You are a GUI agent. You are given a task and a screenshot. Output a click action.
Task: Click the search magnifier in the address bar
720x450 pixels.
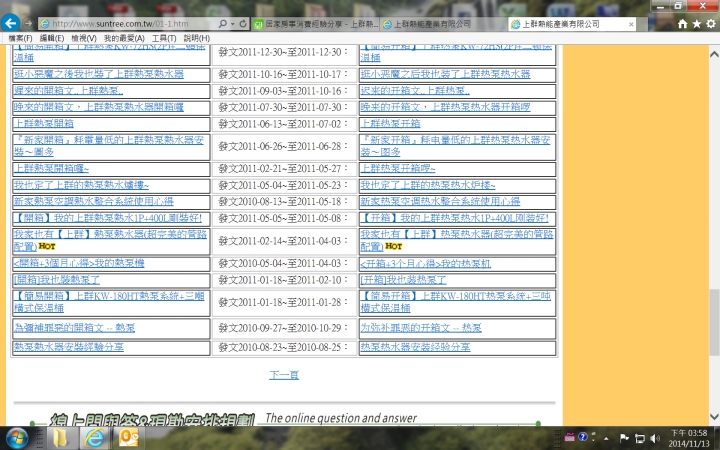coord(223,23)
